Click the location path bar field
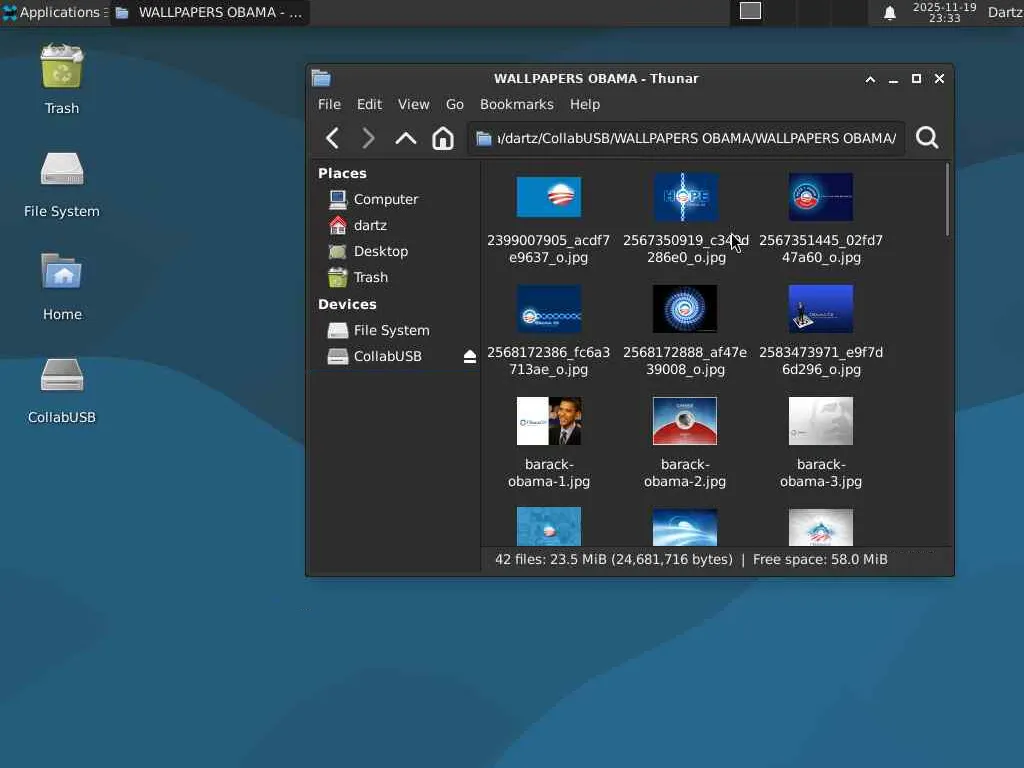 coord(686,138)
